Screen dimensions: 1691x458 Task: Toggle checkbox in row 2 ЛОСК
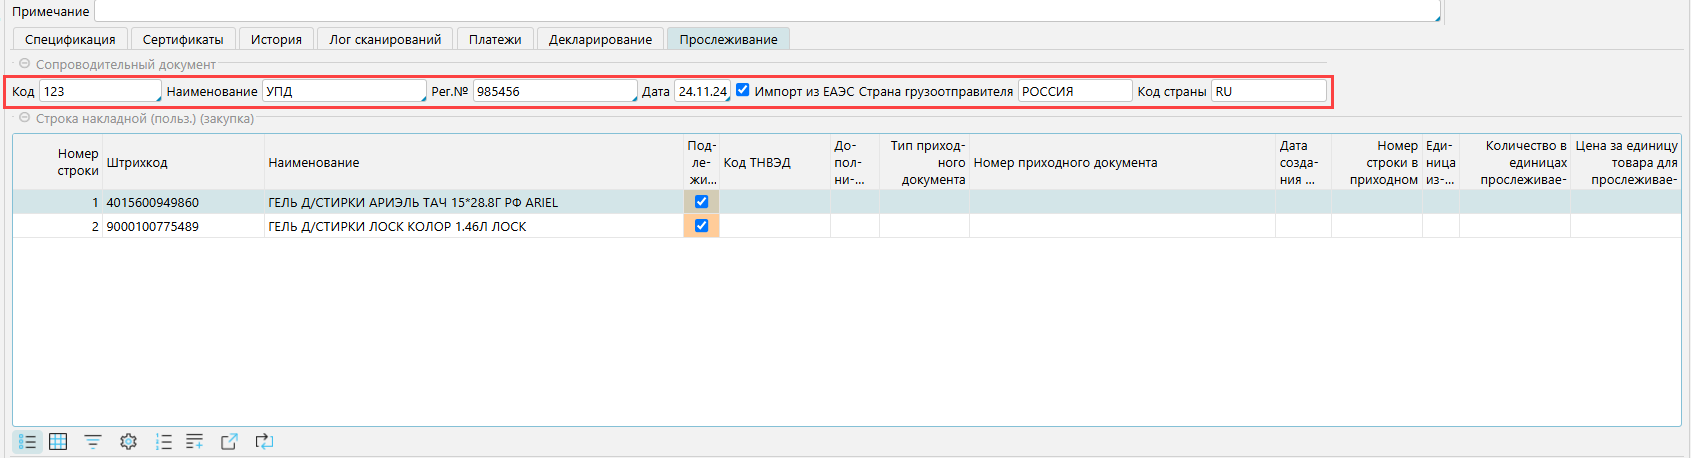click(701, 226)
